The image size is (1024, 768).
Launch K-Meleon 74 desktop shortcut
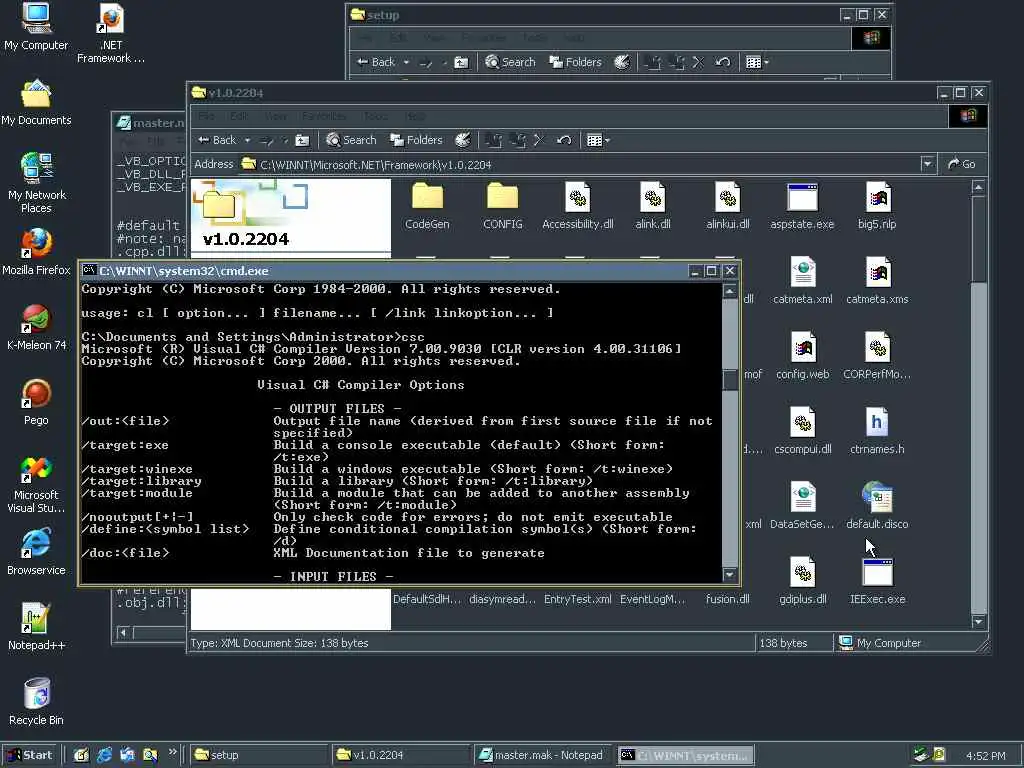point(36,327)
